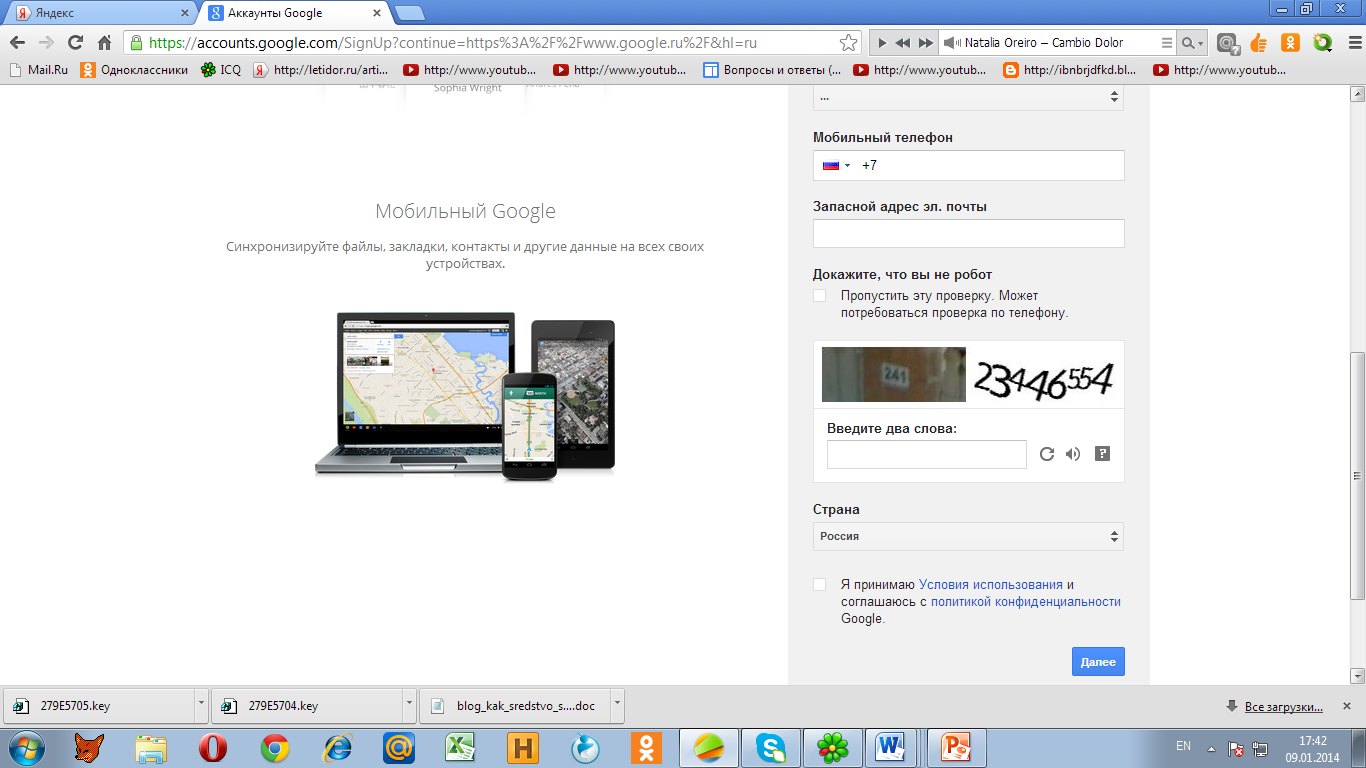Viewport: 1366px width, 768px height.
Task: Open Skype from the taskbar
Action: 771,747
